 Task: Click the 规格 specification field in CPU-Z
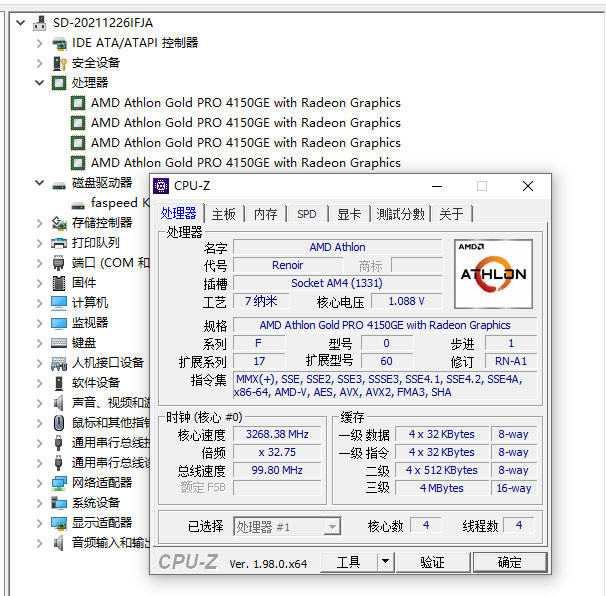[x=385, y=325]
